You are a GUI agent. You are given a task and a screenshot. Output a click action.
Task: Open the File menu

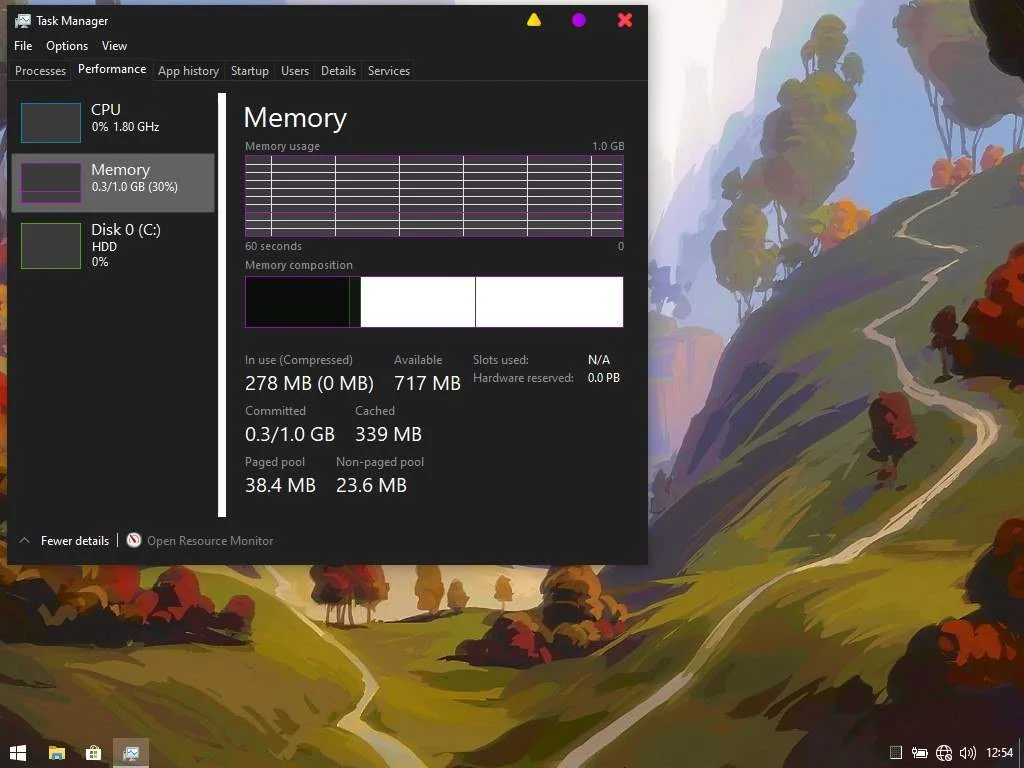tap(23, 46)
